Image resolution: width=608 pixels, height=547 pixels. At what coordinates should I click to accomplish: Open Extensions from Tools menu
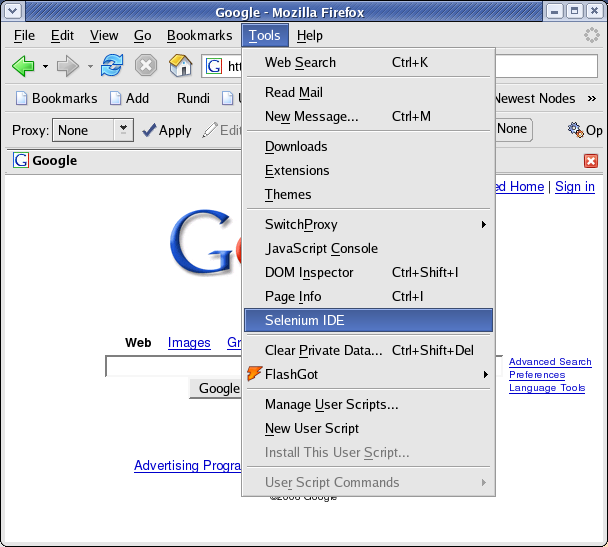point(368,171)
